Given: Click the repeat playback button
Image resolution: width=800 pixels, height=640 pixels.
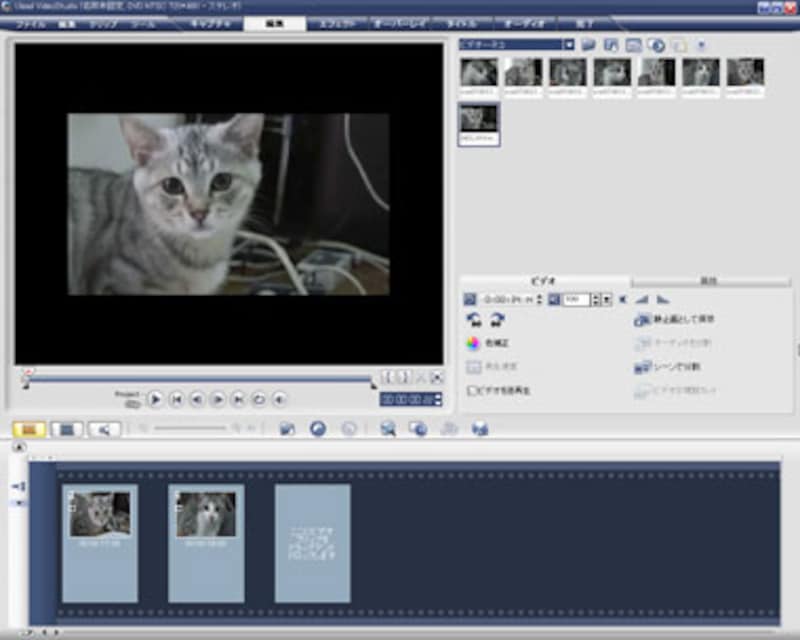Looking at the screenshot, I should tap(259, 399).
